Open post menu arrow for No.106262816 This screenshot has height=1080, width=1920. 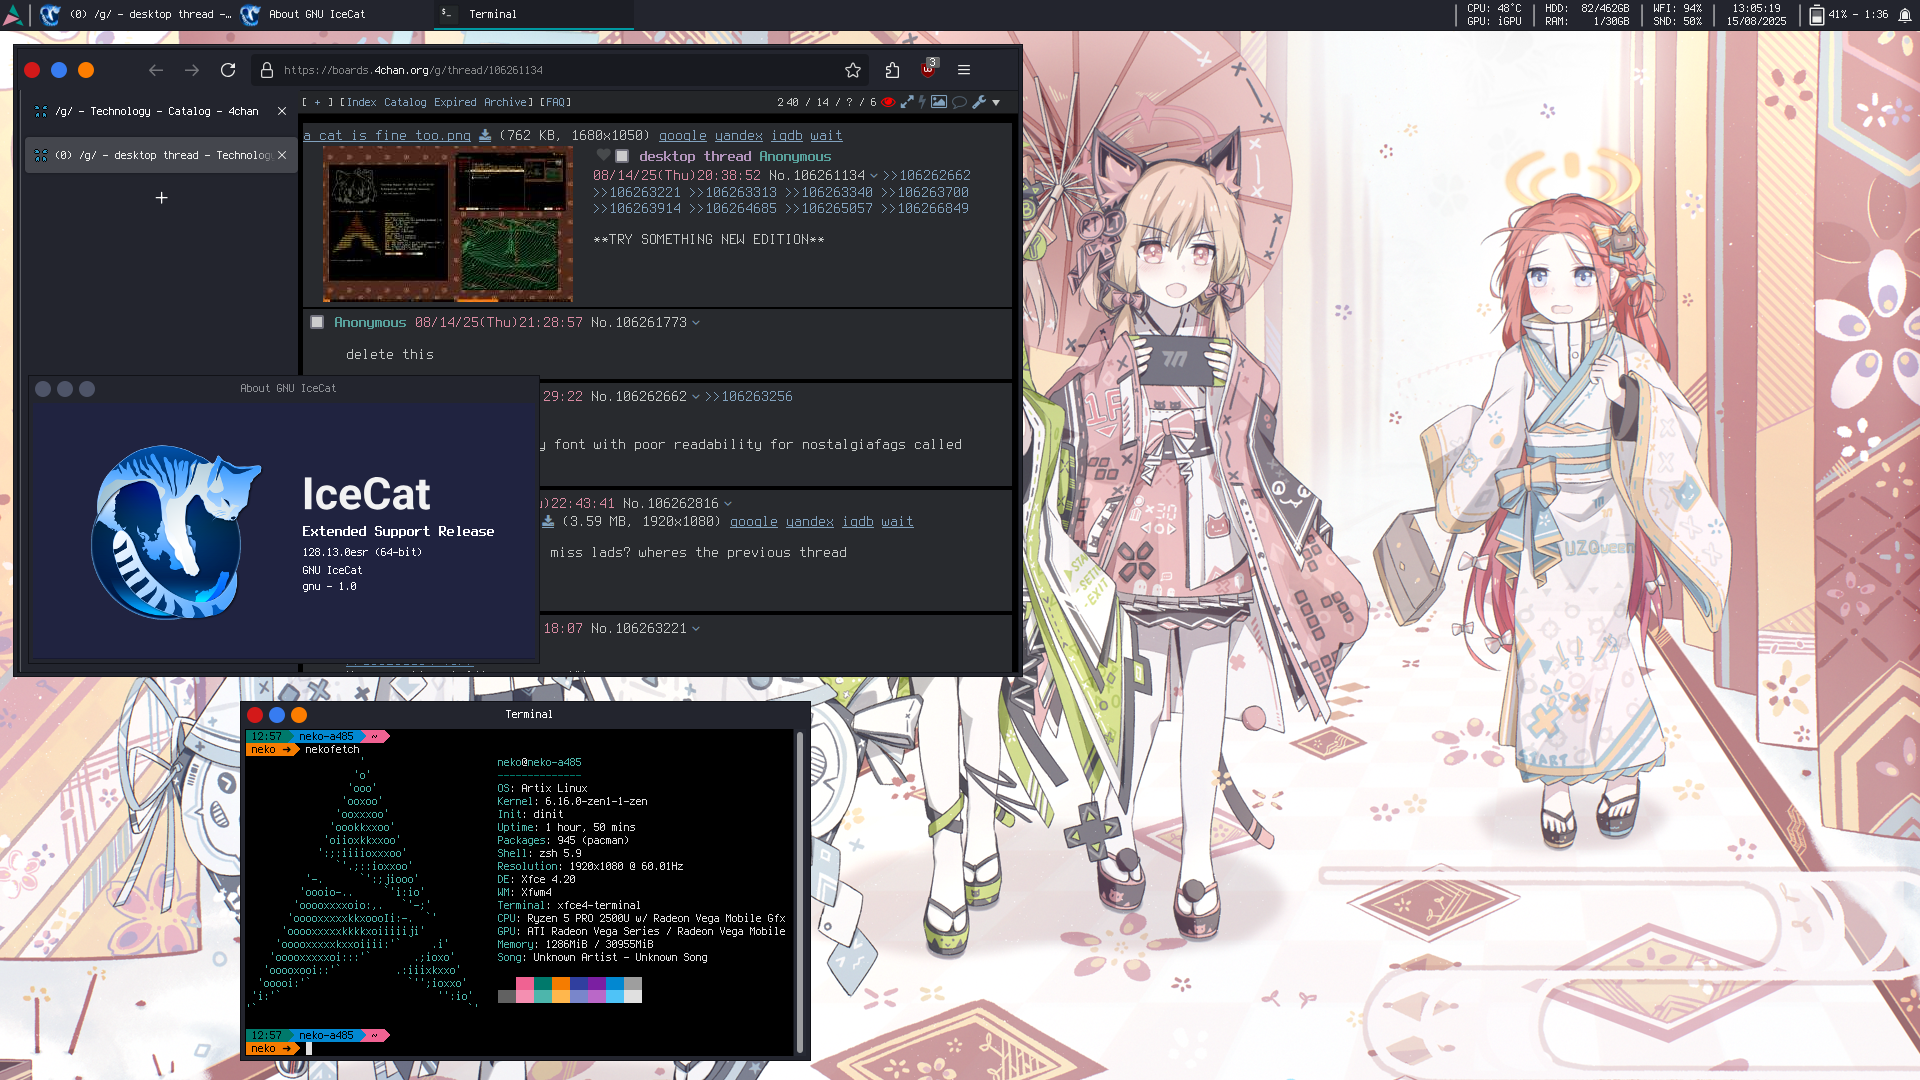[x=728, y=504]
